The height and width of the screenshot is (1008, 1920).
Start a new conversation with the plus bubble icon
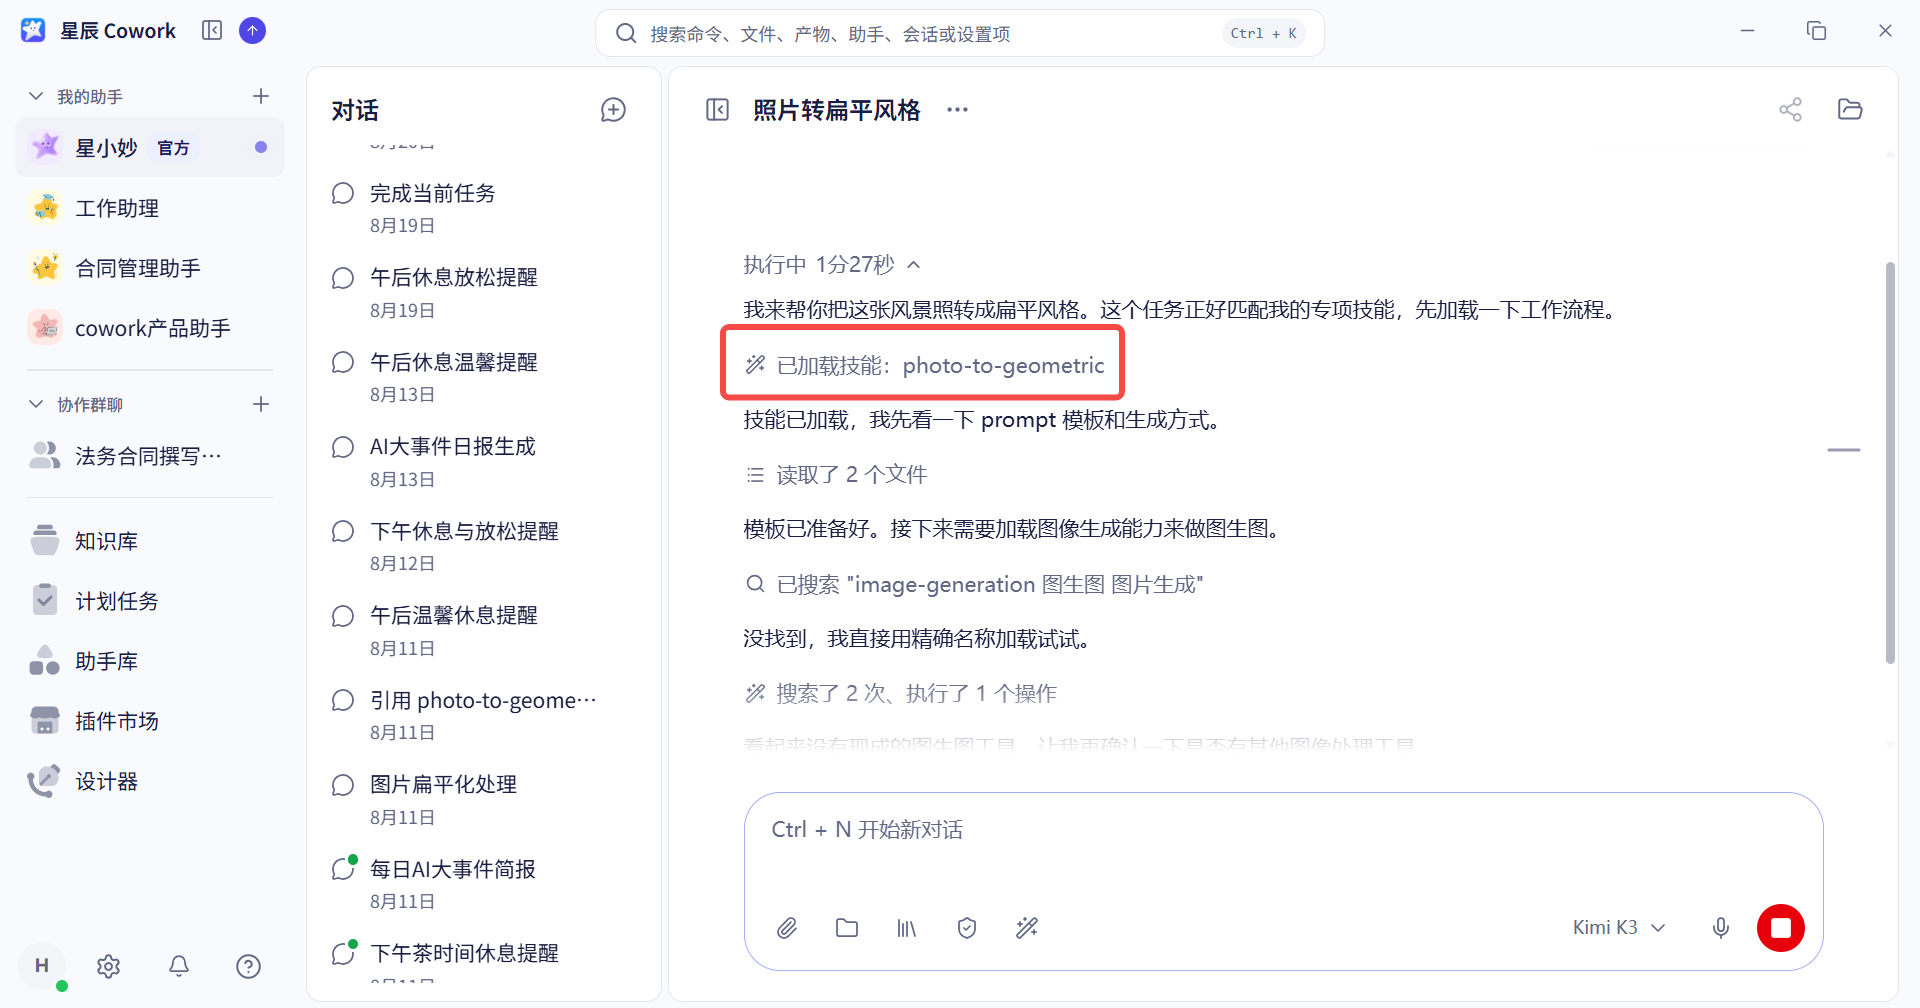(x=613, y=110)
